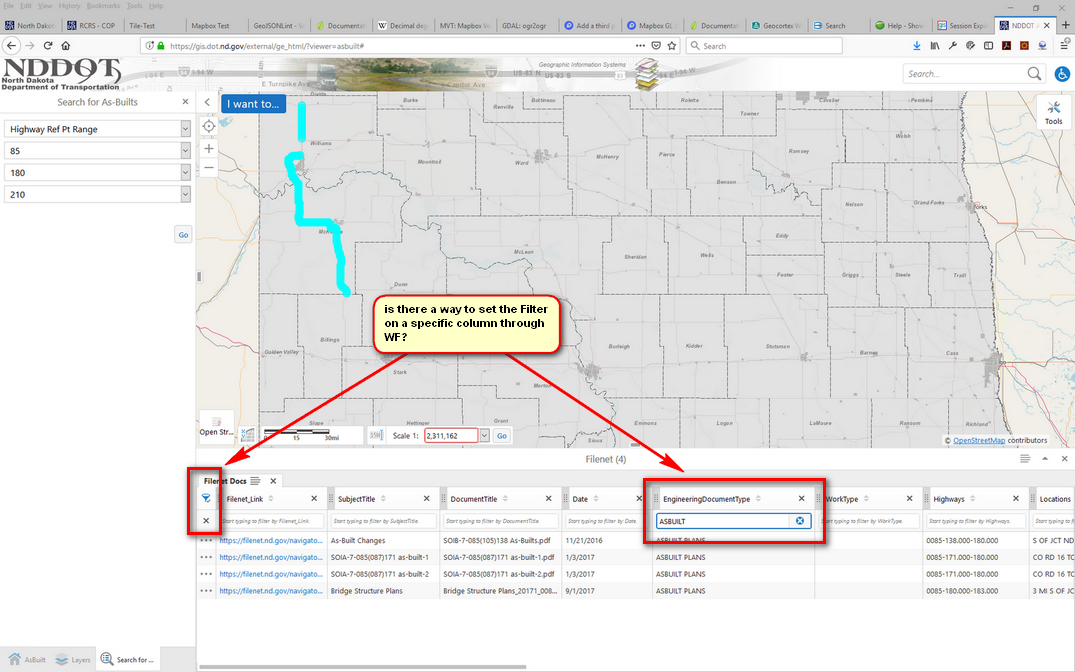Close the Filenet results panel
The width and height of the screenshot is (1075, 672).
[x=1065, y=459]
